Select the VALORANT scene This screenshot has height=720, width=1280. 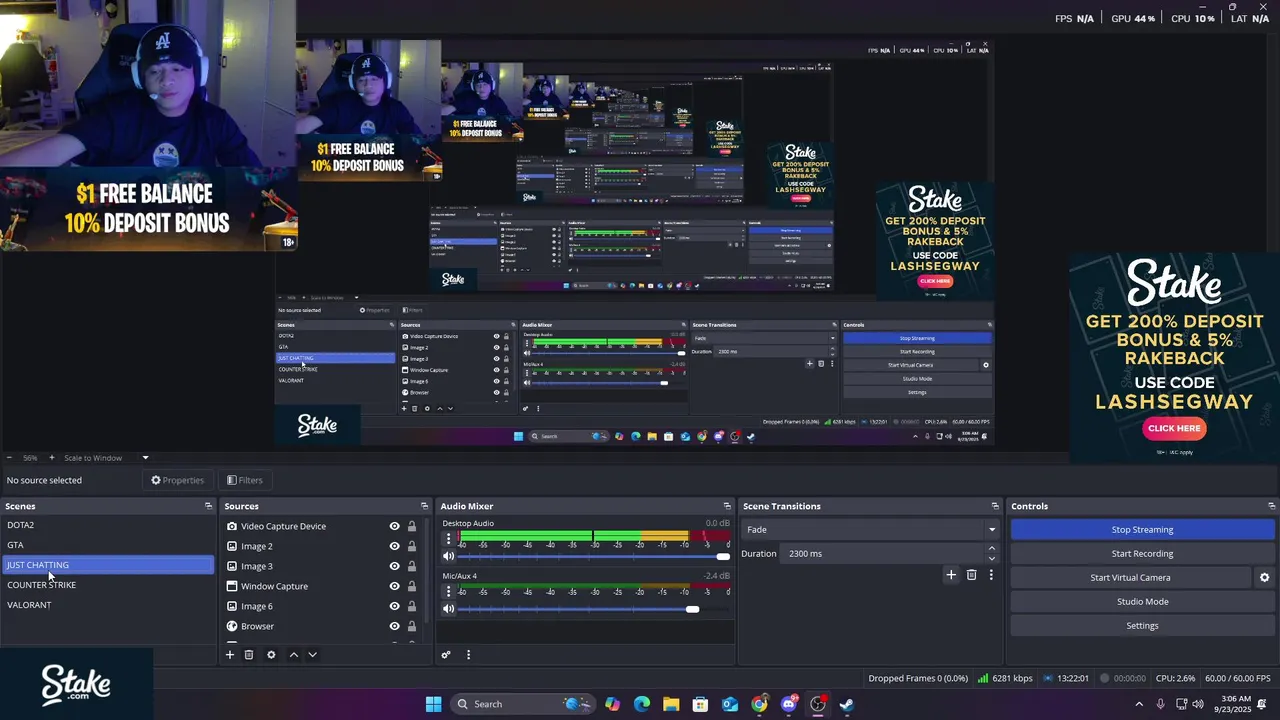pos(108,605)
